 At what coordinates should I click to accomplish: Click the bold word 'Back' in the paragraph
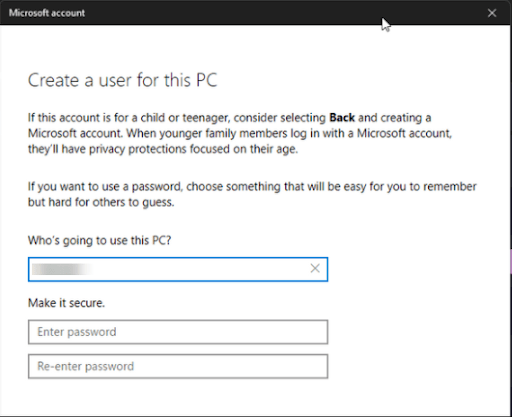point(342,118)
